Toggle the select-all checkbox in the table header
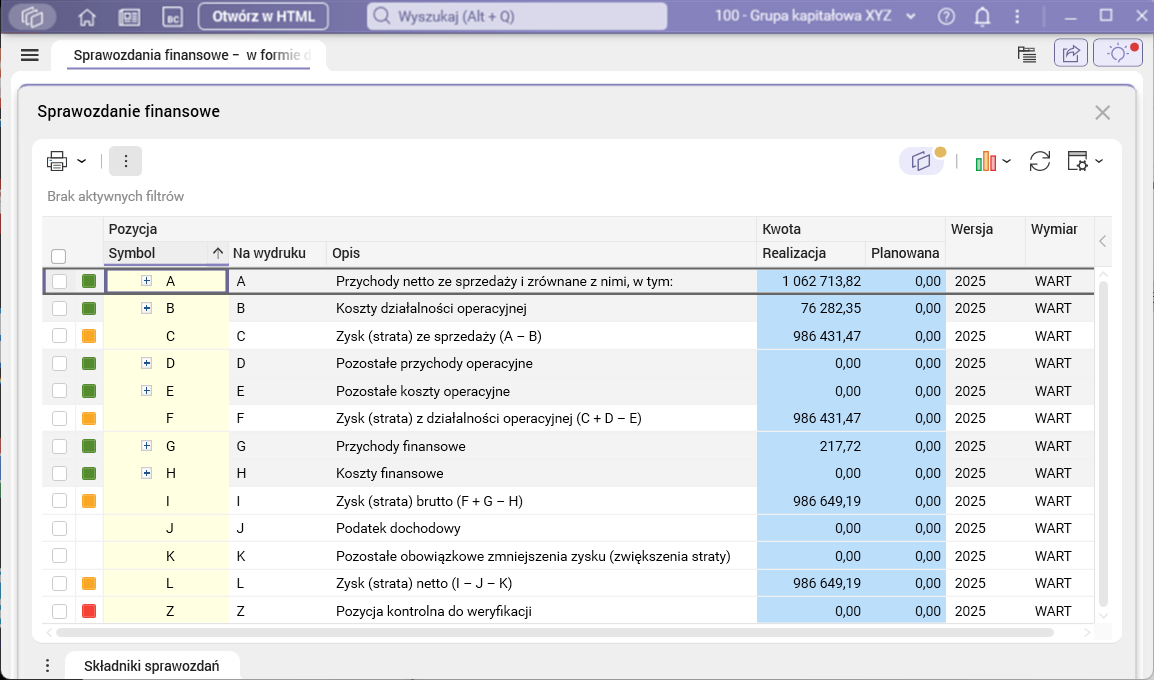 (x=59, y=256)
